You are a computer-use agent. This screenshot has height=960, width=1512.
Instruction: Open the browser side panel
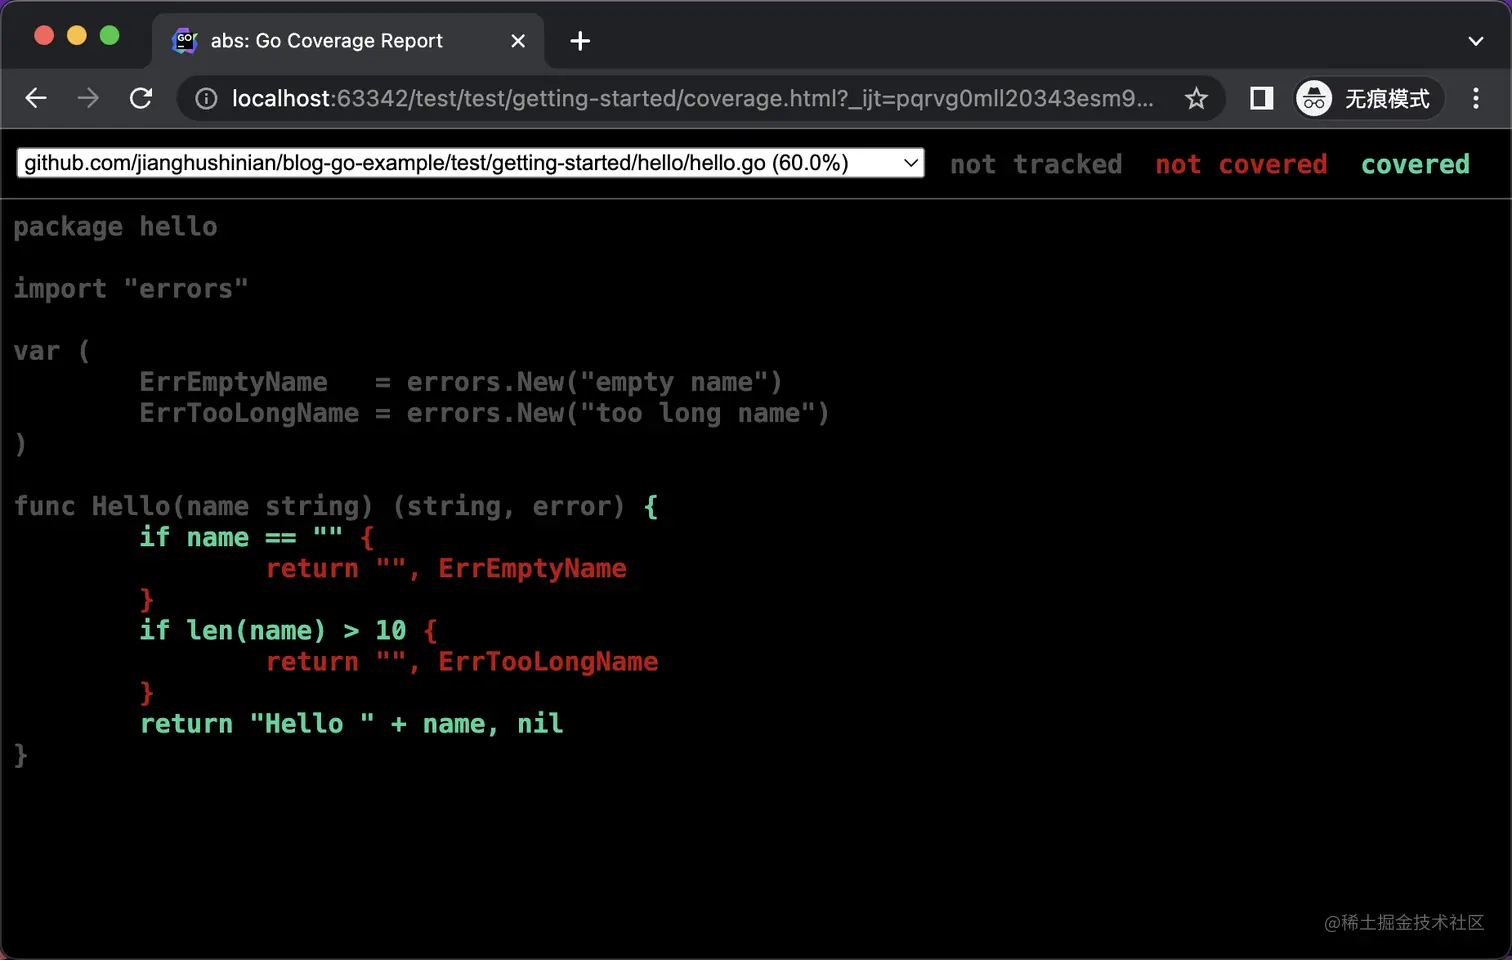(1261, 98)
